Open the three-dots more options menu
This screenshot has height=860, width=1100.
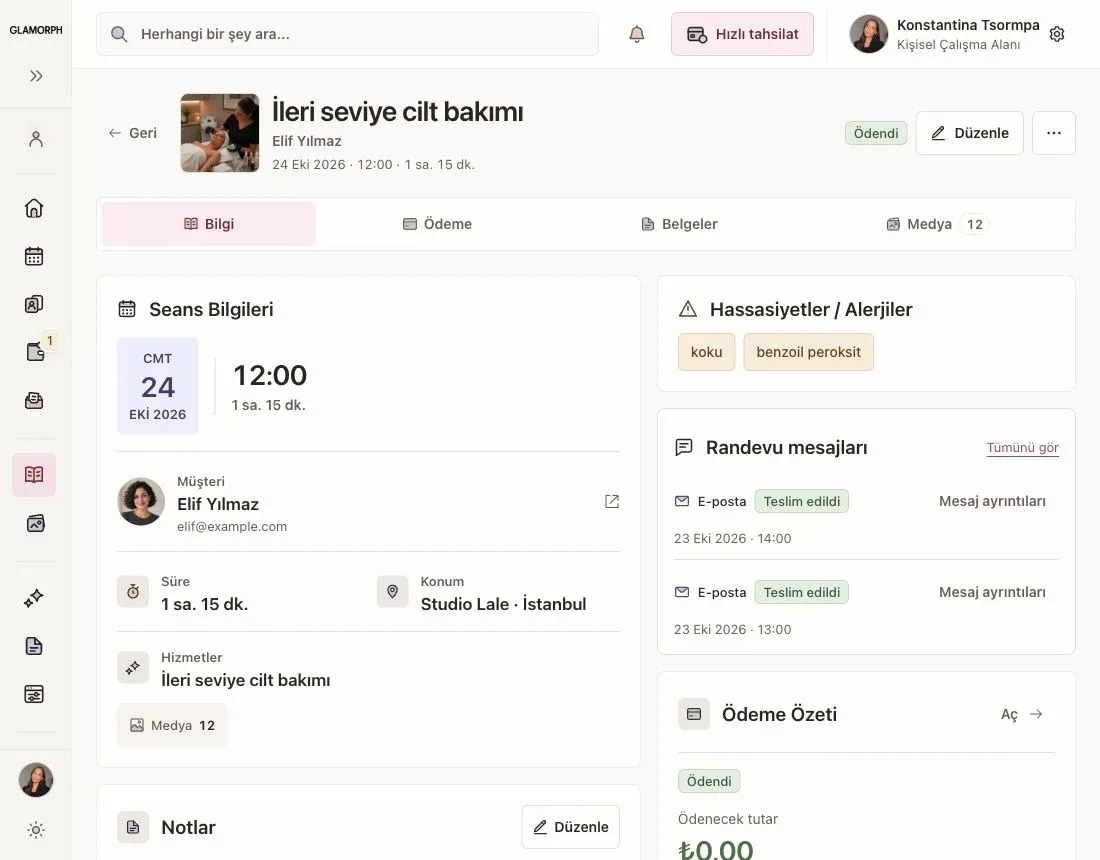pos(1054,133)
